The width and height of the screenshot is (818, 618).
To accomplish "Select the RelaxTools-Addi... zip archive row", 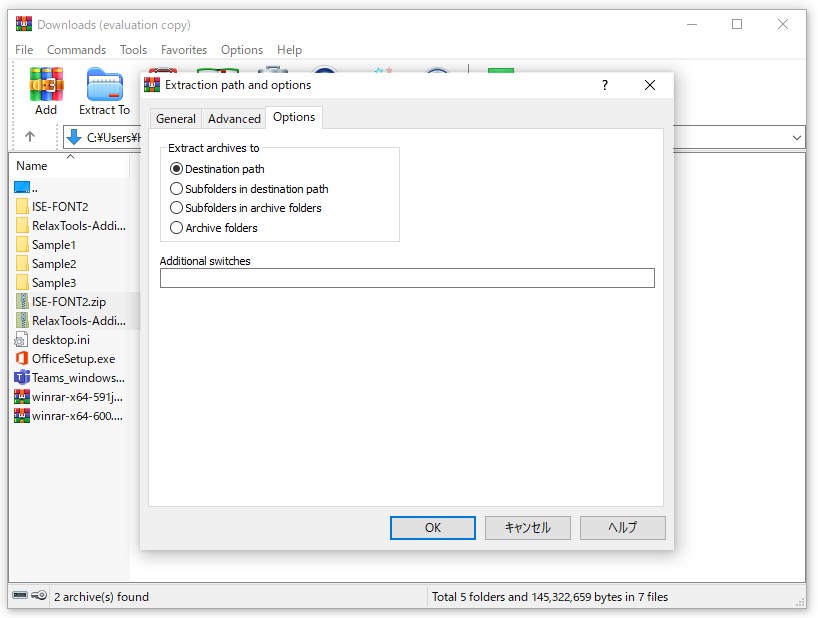I will click(x=69, y=321).
